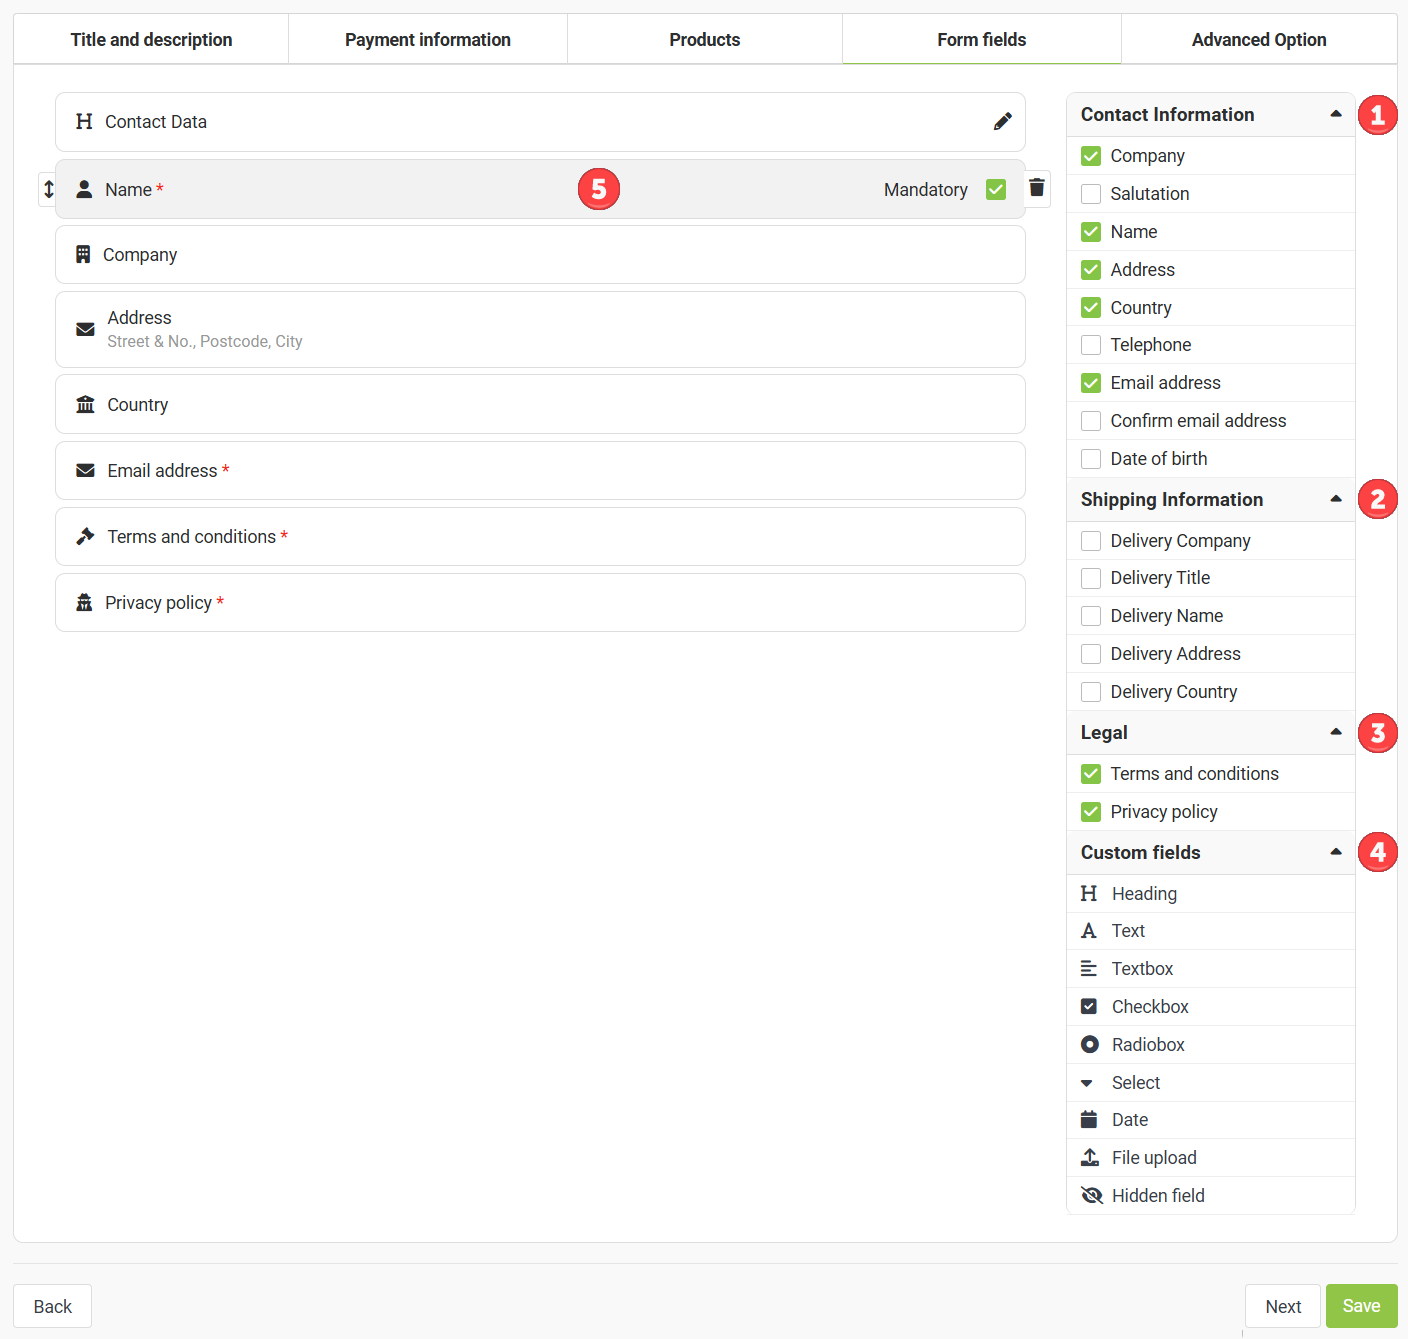Switch to the Payment information tab
Screen dimensions: 1408x1339
coord(427,40)
